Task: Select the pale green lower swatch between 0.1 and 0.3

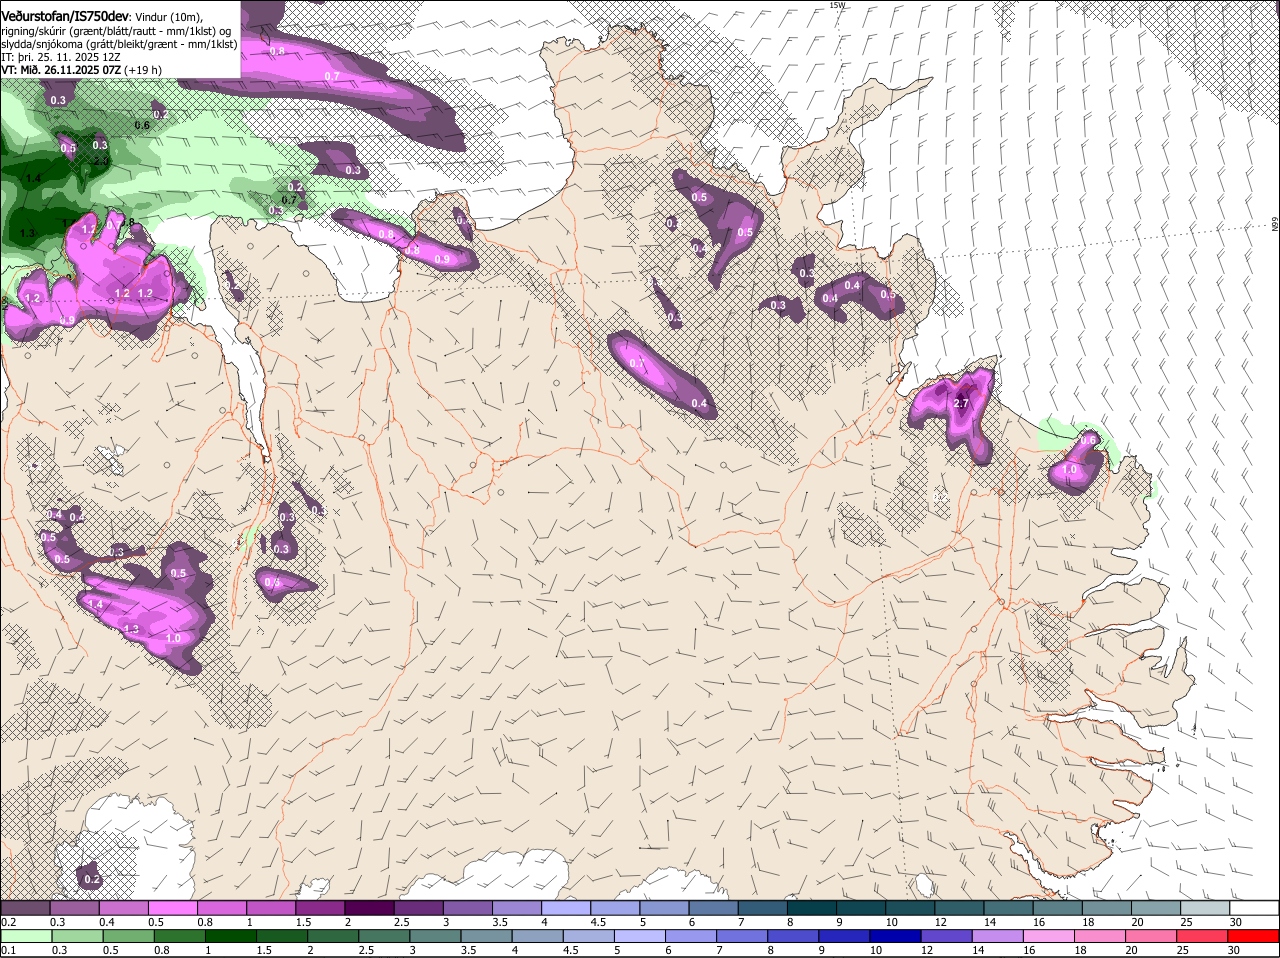Action: click(x=25, y=936)
